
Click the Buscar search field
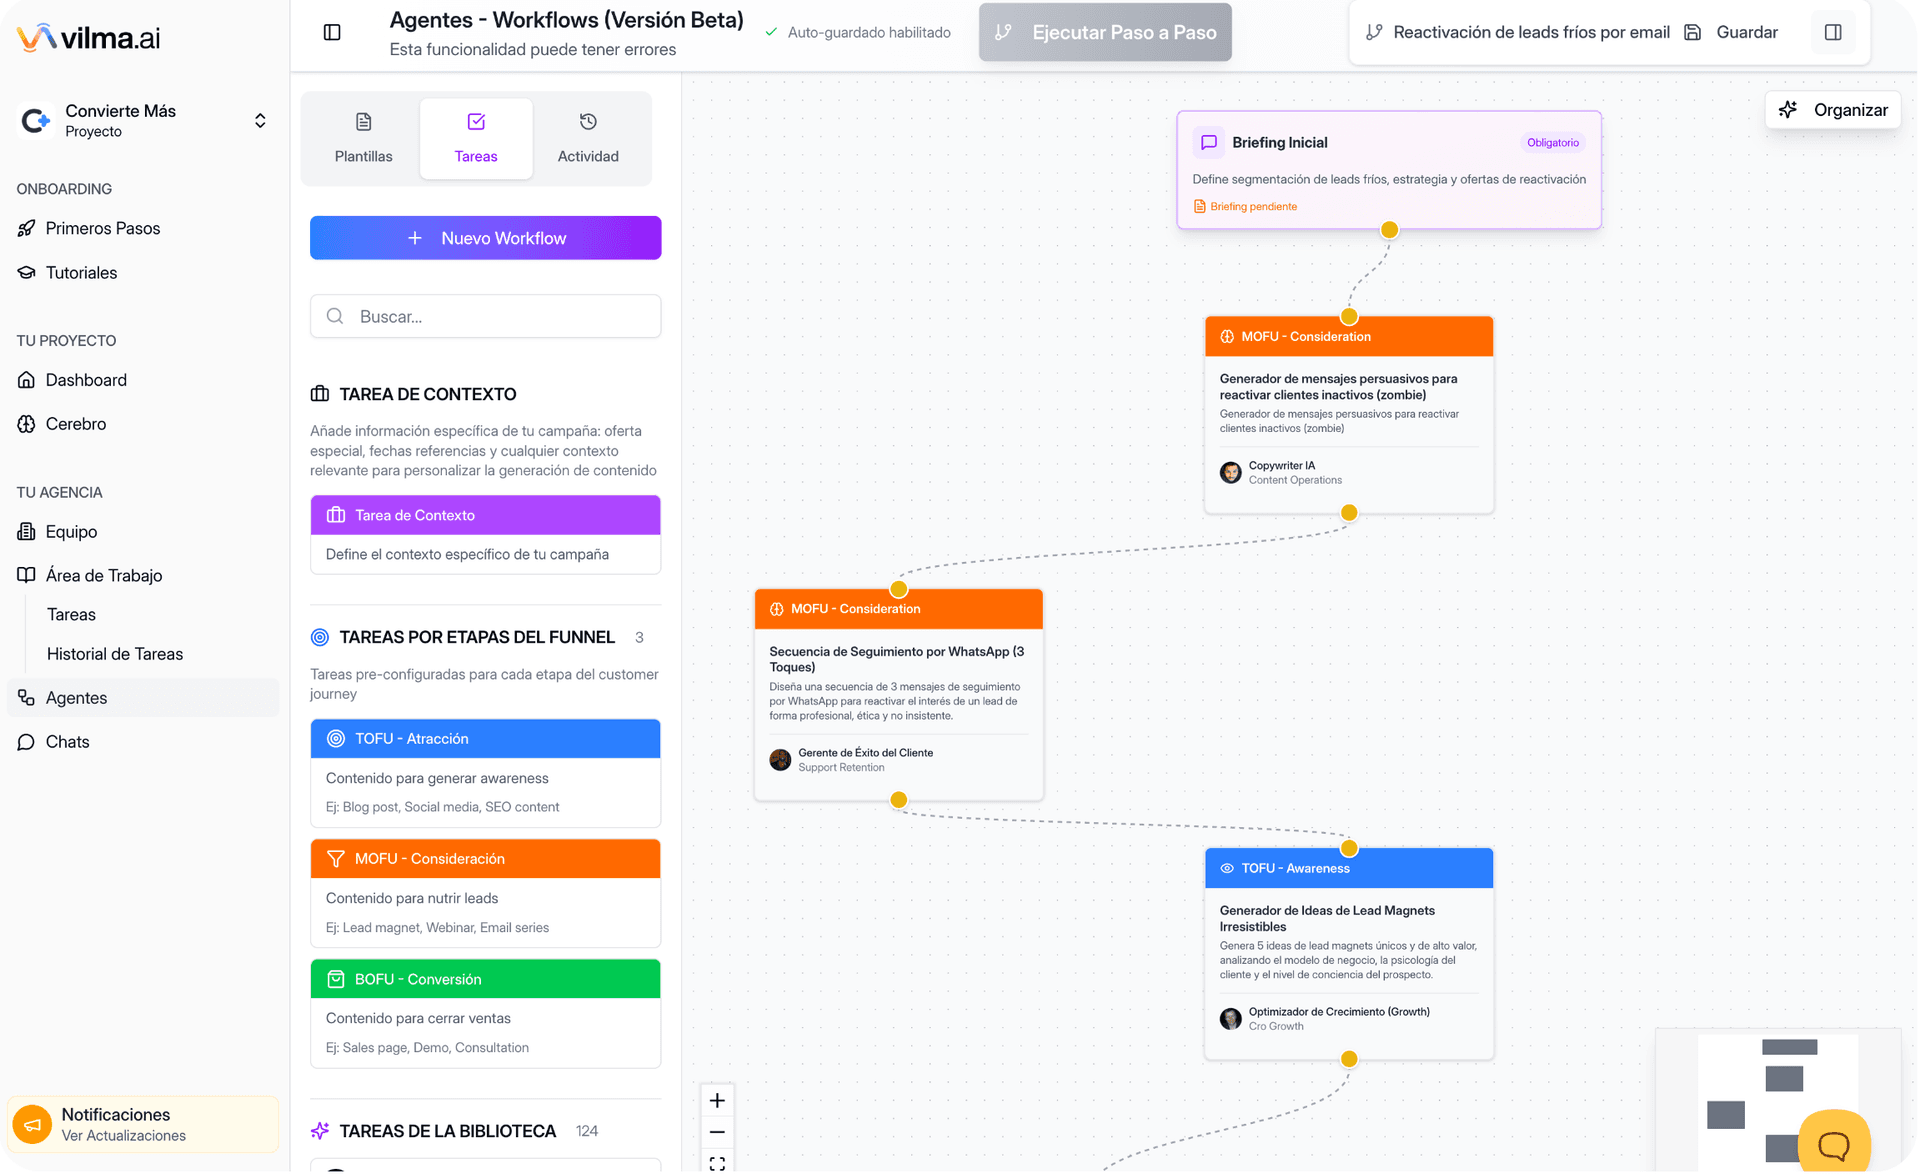(x=485, y=316)
